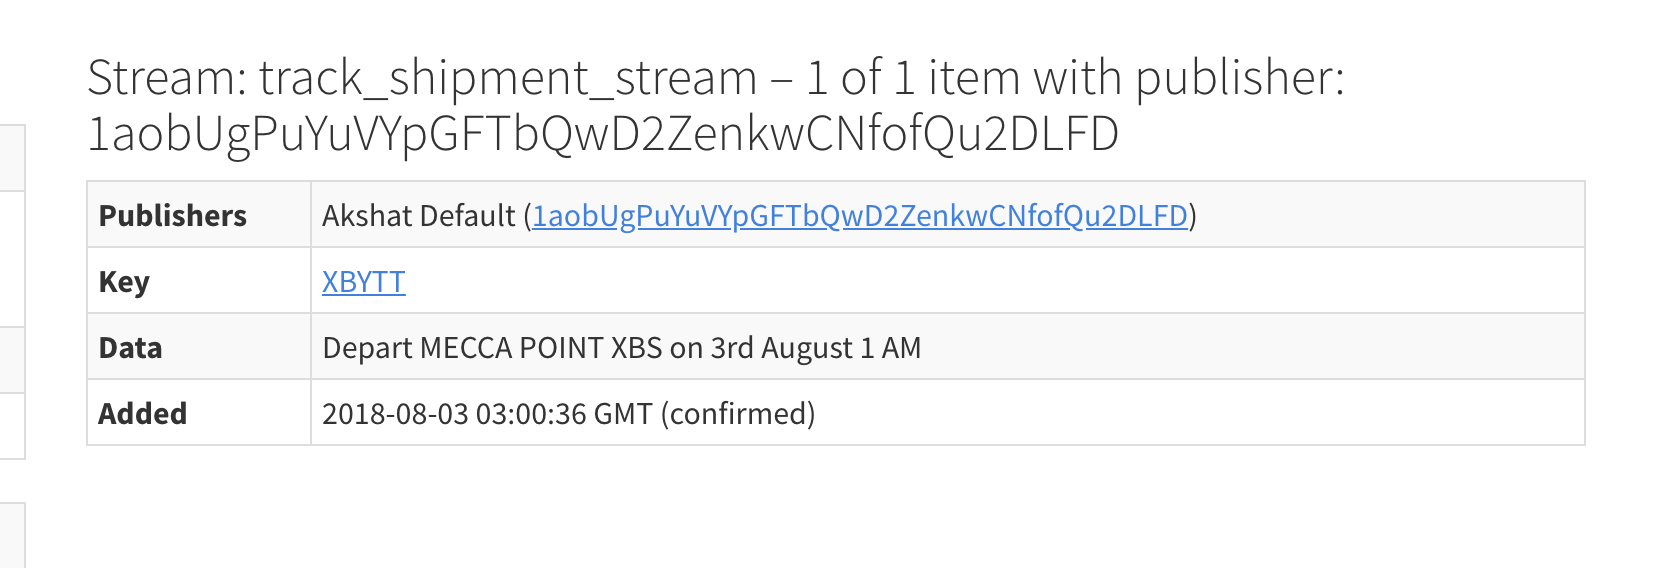The height and width of the screenshot is (568, 1680).
Task: Click the Akshat Default publisher name
Action: click(x=418, y=216)
